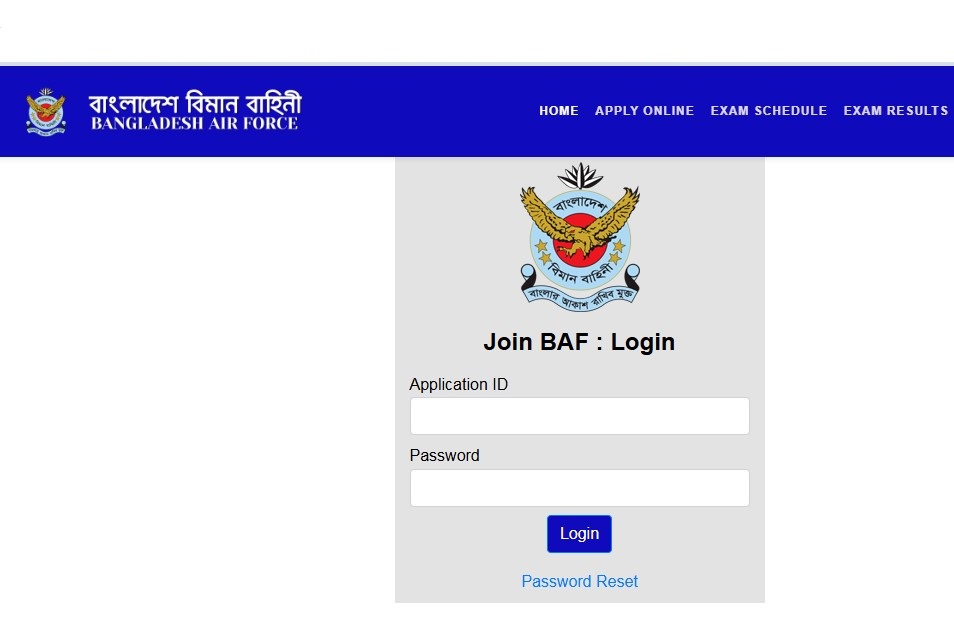Click the Bengali site title in header

point(195,102)
